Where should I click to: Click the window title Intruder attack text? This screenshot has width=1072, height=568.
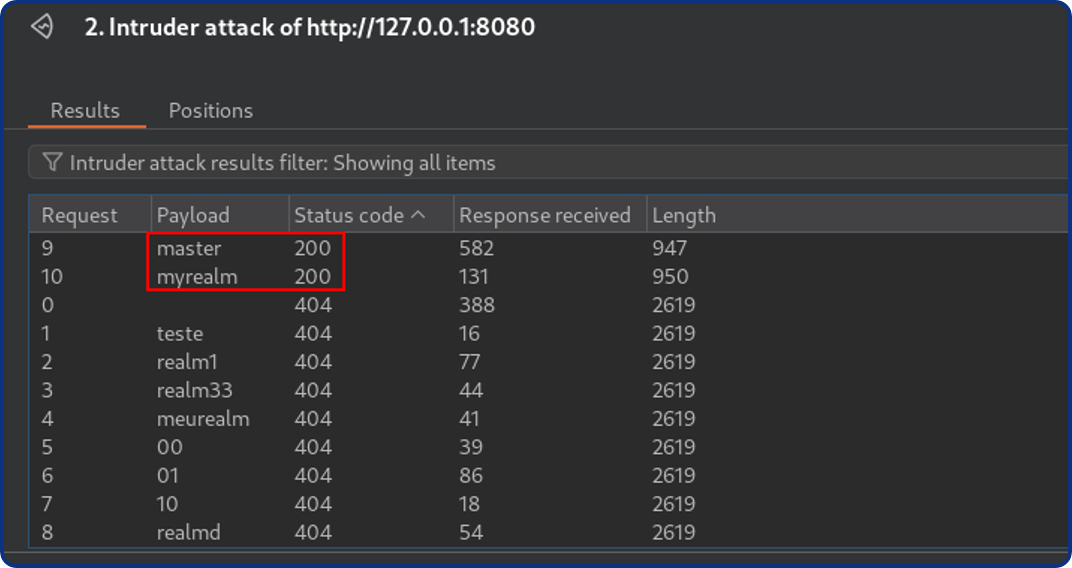[x=309, y=27]
